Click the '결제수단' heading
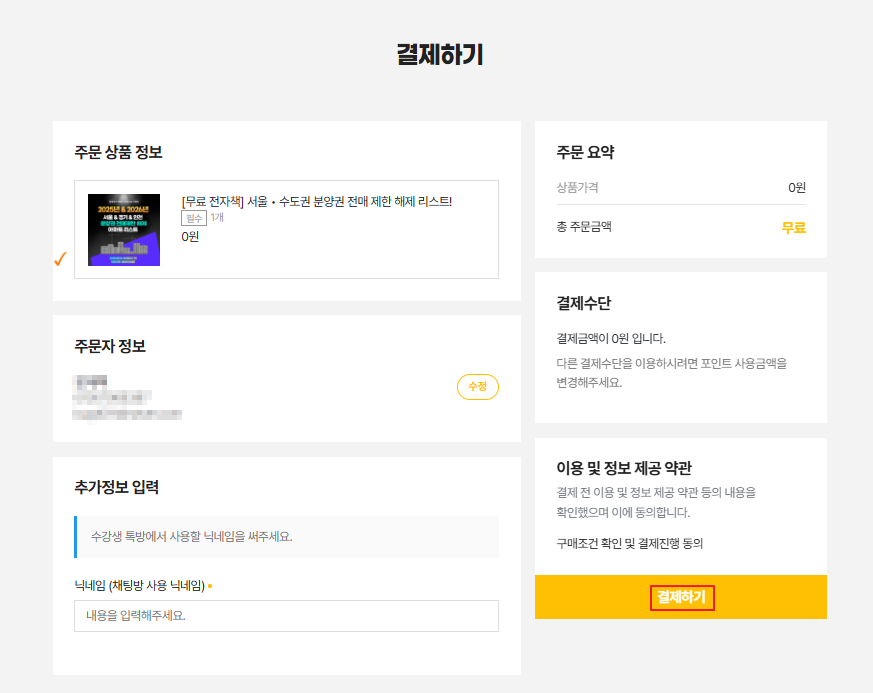This screenshot has height=693, width=873. (583, 303)
